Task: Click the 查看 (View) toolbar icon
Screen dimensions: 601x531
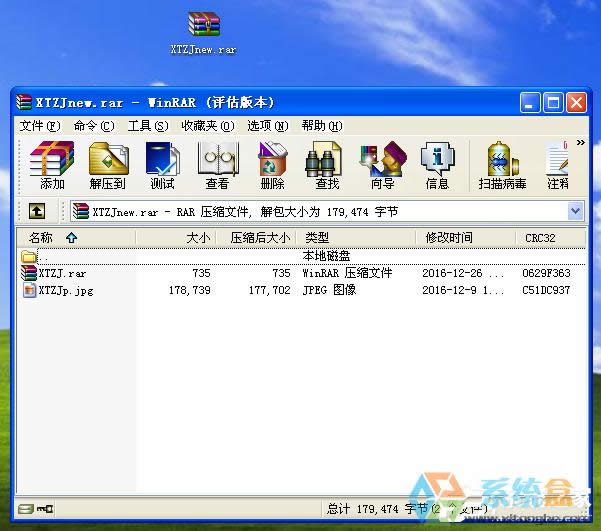Action: pos(217,164)
